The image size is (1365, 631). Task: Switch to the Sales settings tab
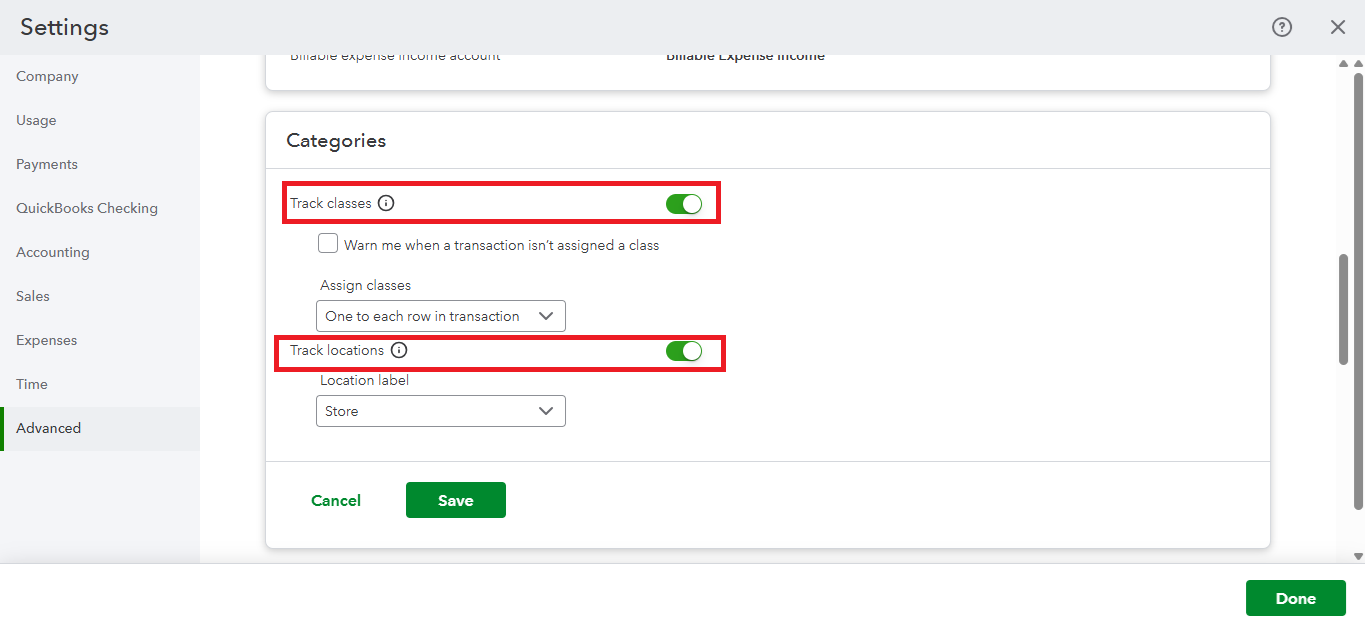[x=33, y=296]
